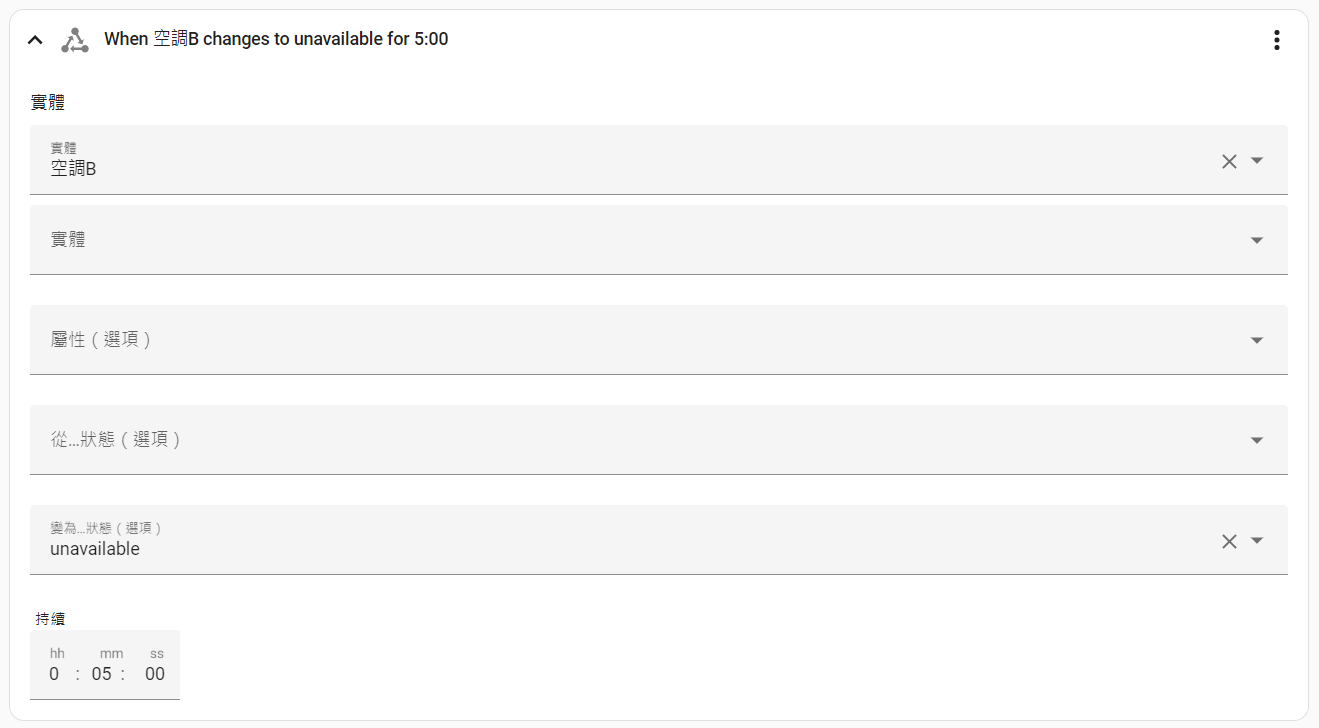Click the 持續 duration label

coord(50,619)
